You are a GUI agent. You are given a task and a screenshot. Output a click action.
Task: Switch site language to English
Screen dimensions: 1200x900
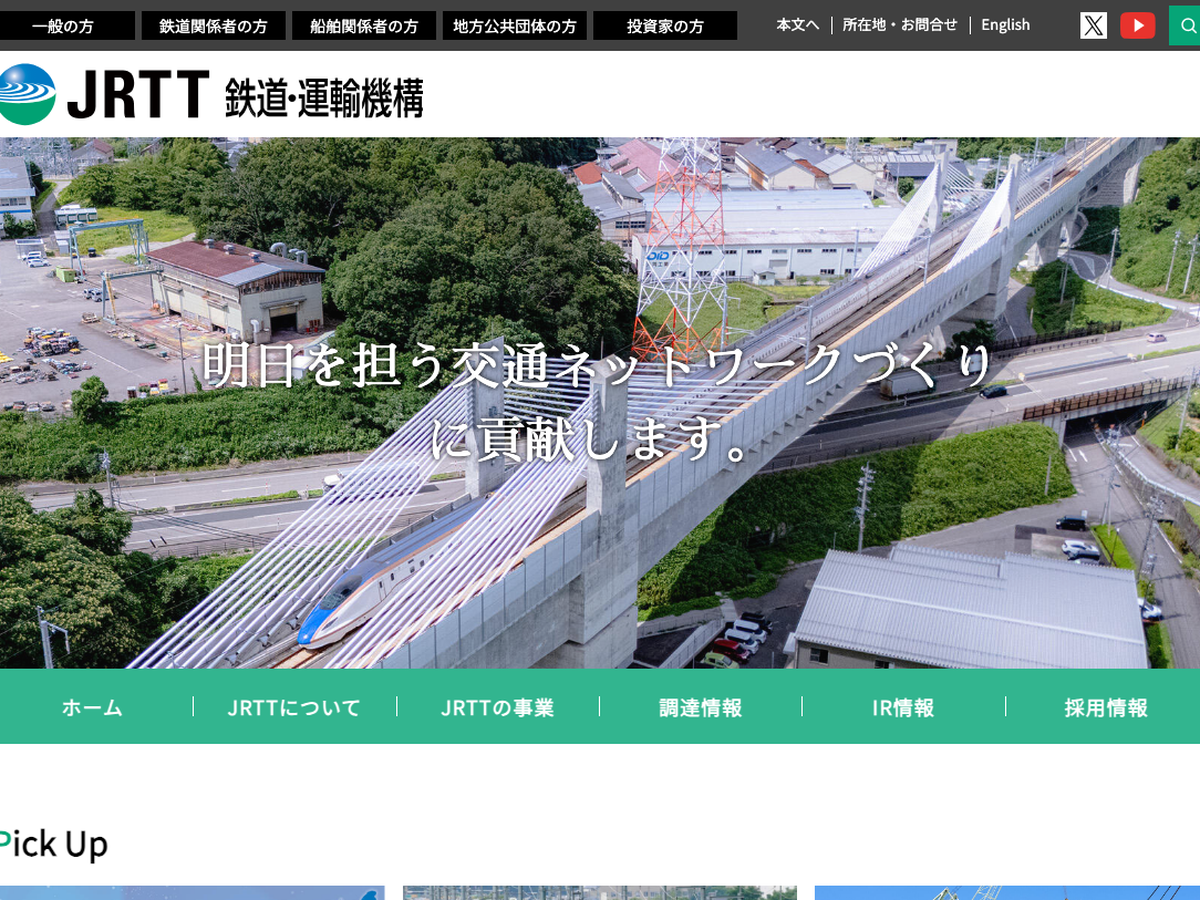tap(1005, 25)
